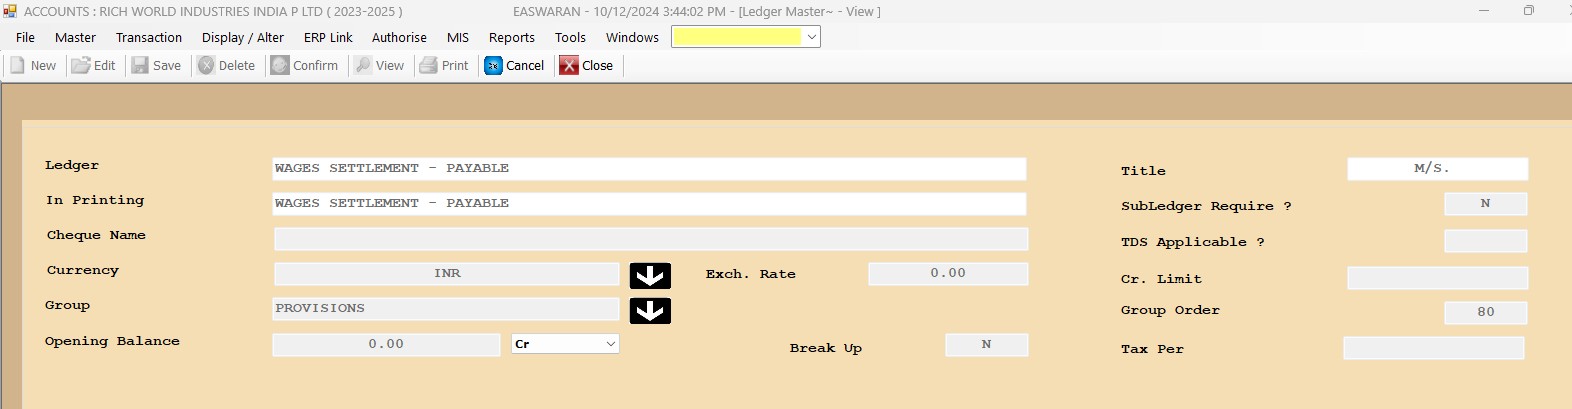Viewport: 1572px width, 409px height.
Task: Open the ERP Link menu
Action: pos(328,38)
